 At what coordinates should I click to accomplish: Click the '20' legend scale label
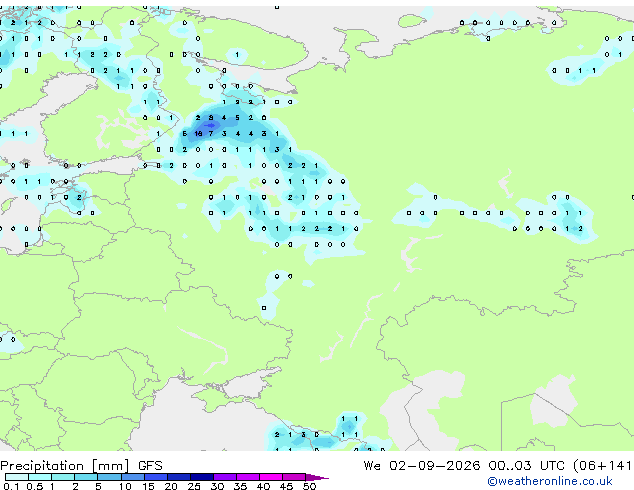coord(171,486)
